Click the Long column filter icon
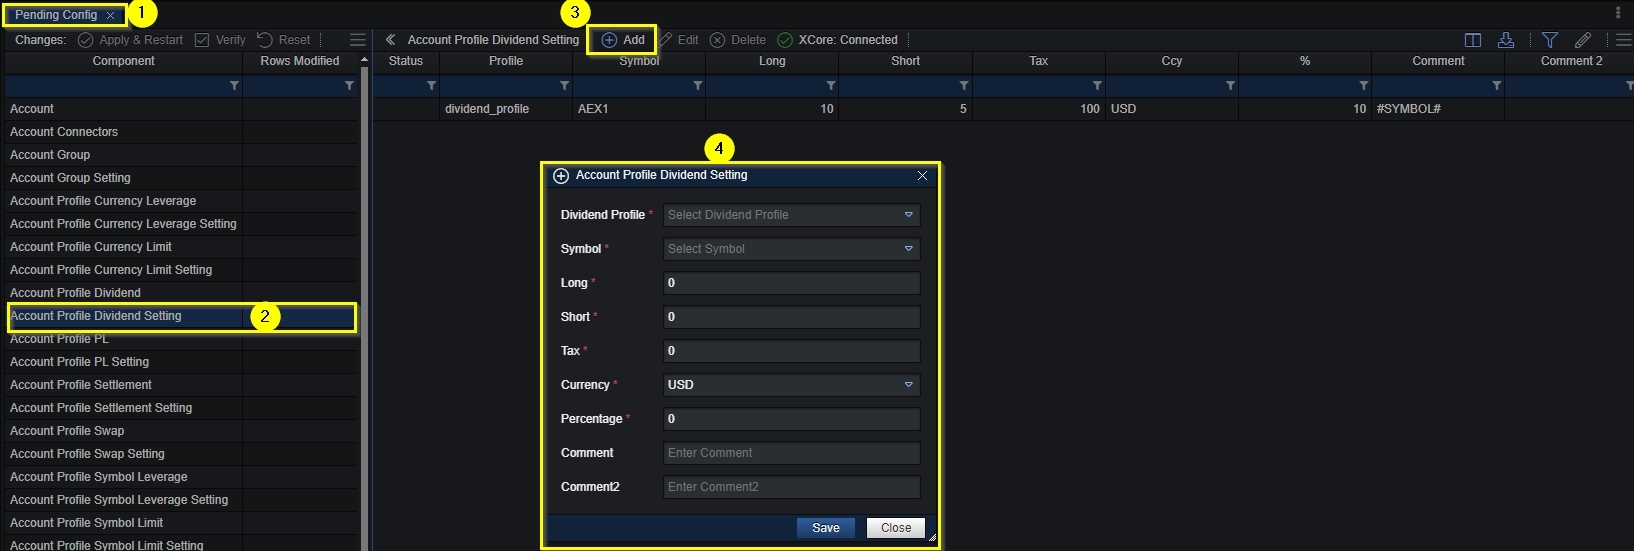 [x=830, y=86]
